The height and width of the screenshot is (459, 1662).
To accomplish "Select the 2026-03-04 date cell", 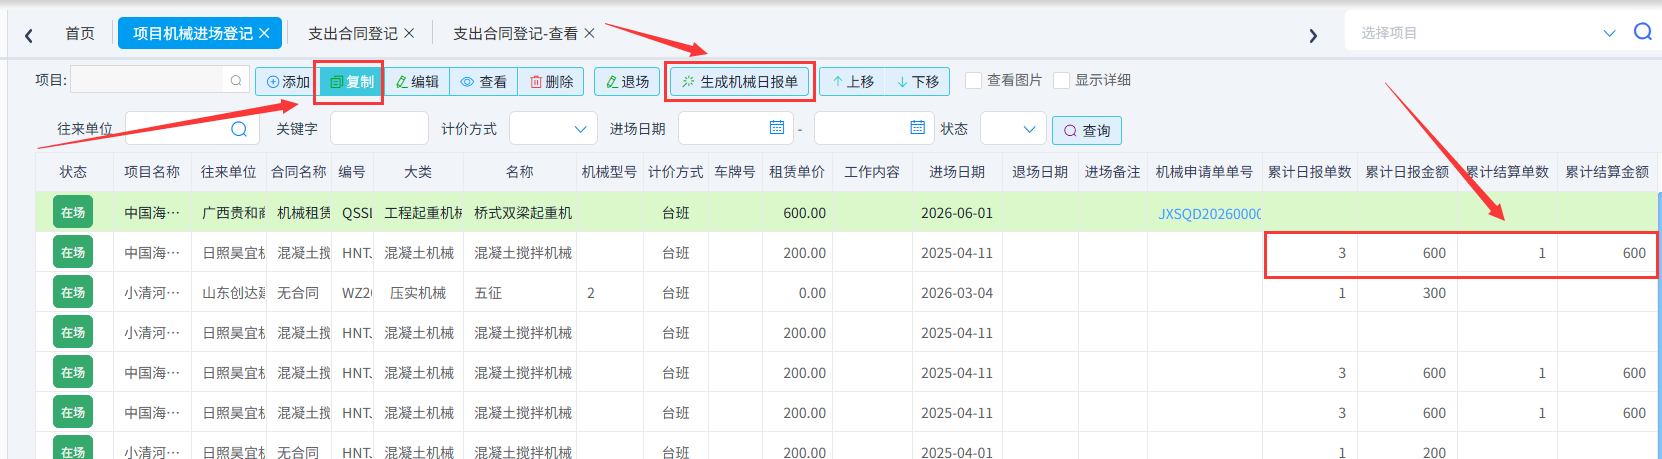I will pos(957,293).
